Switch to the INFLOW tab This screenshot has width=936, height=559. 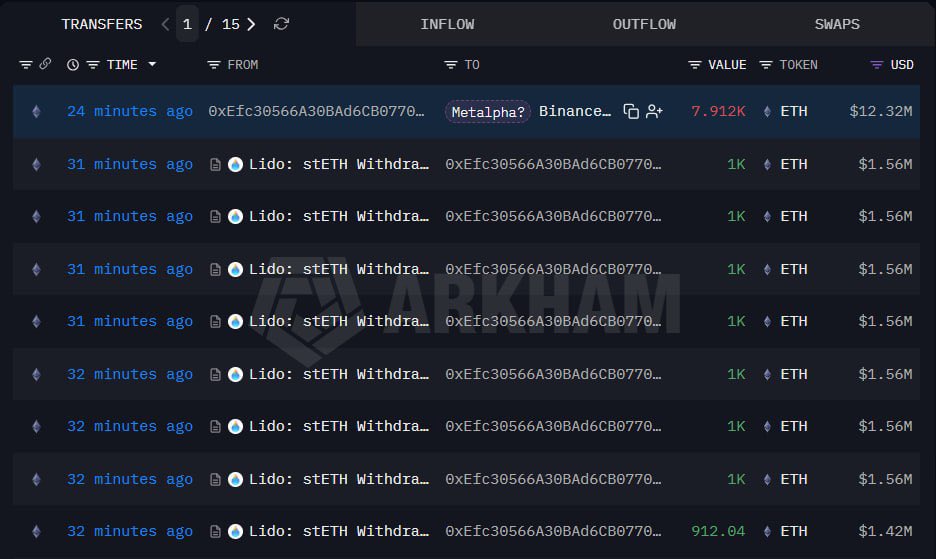tap(447, 24)
